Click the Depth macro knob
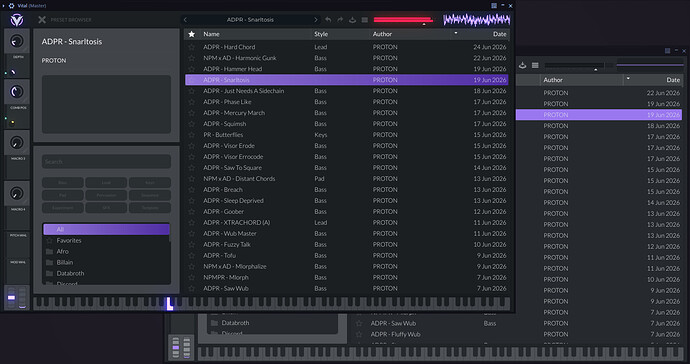This screenshot has width=690, height=364. coord(17,41)
